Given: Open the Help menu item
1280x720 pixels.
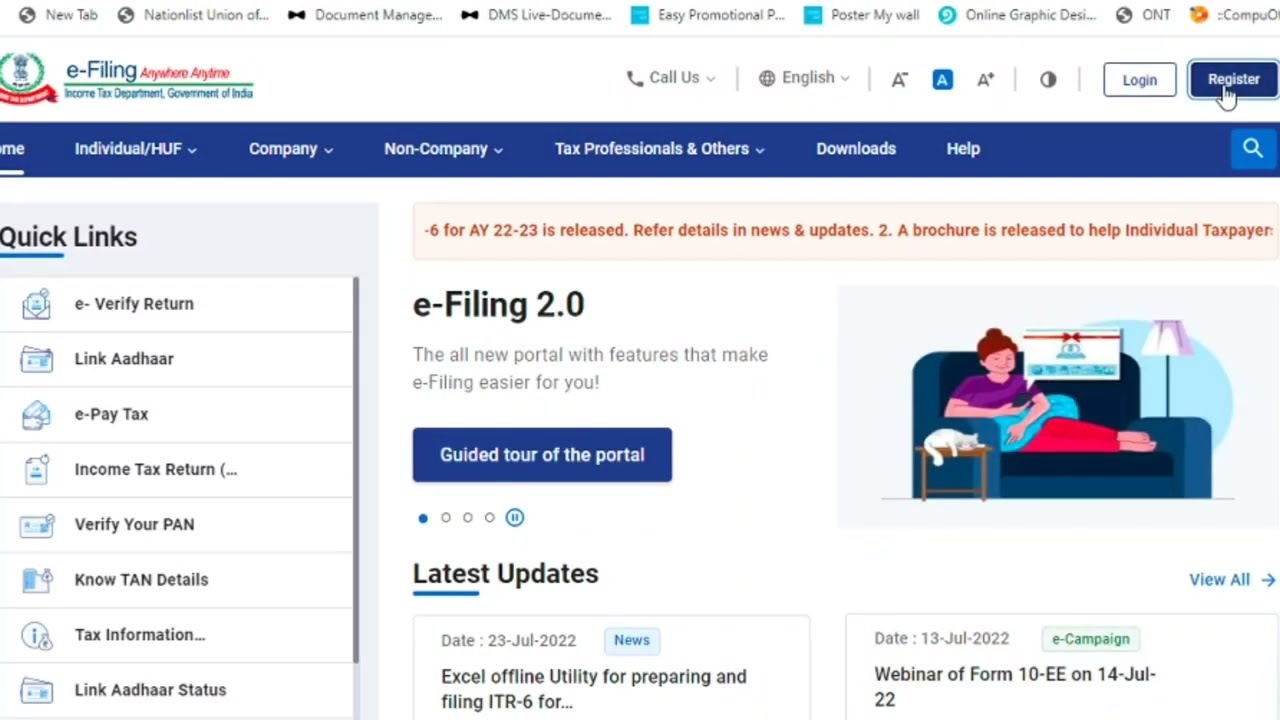Looking at the screenshot, I should point(963,149).
